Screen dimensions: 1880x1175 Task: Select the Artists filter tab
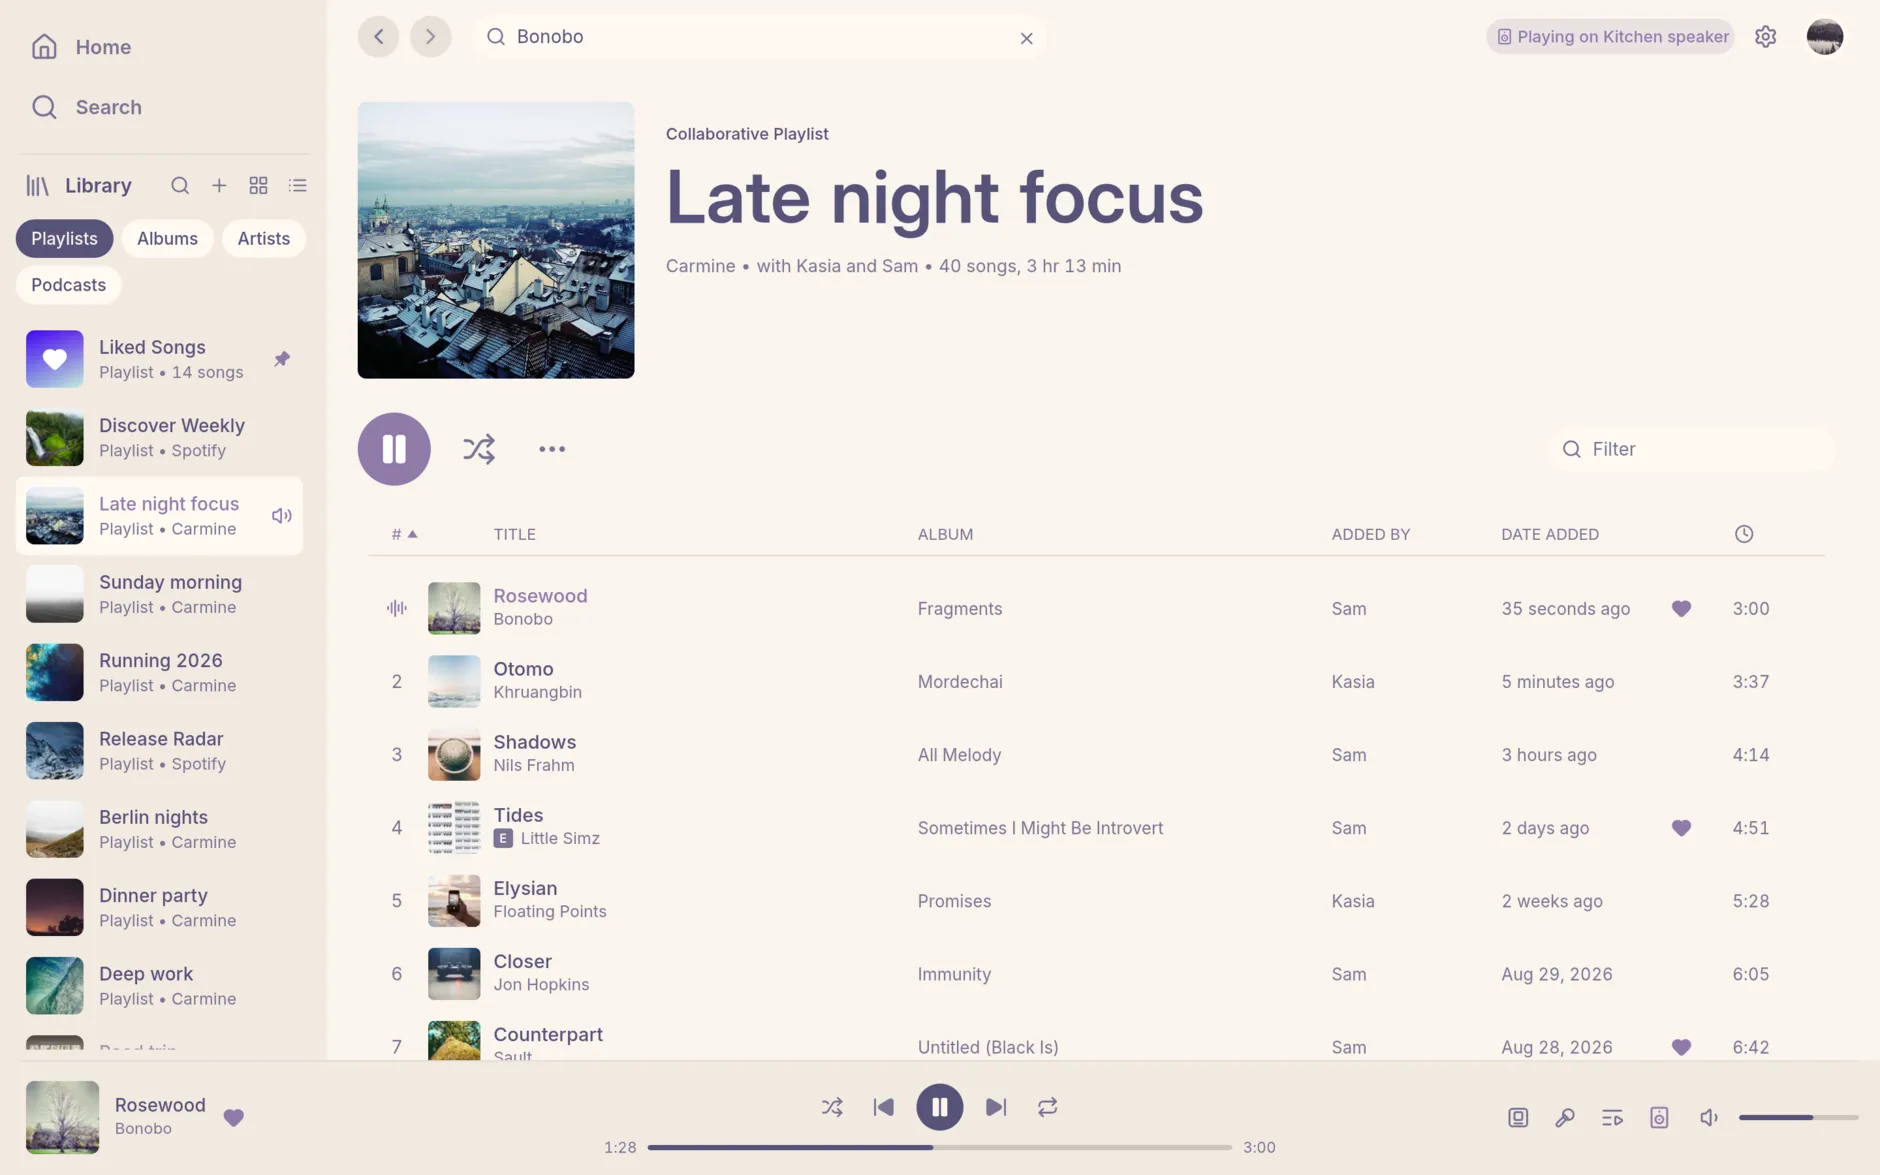click(x=263, y=238)
